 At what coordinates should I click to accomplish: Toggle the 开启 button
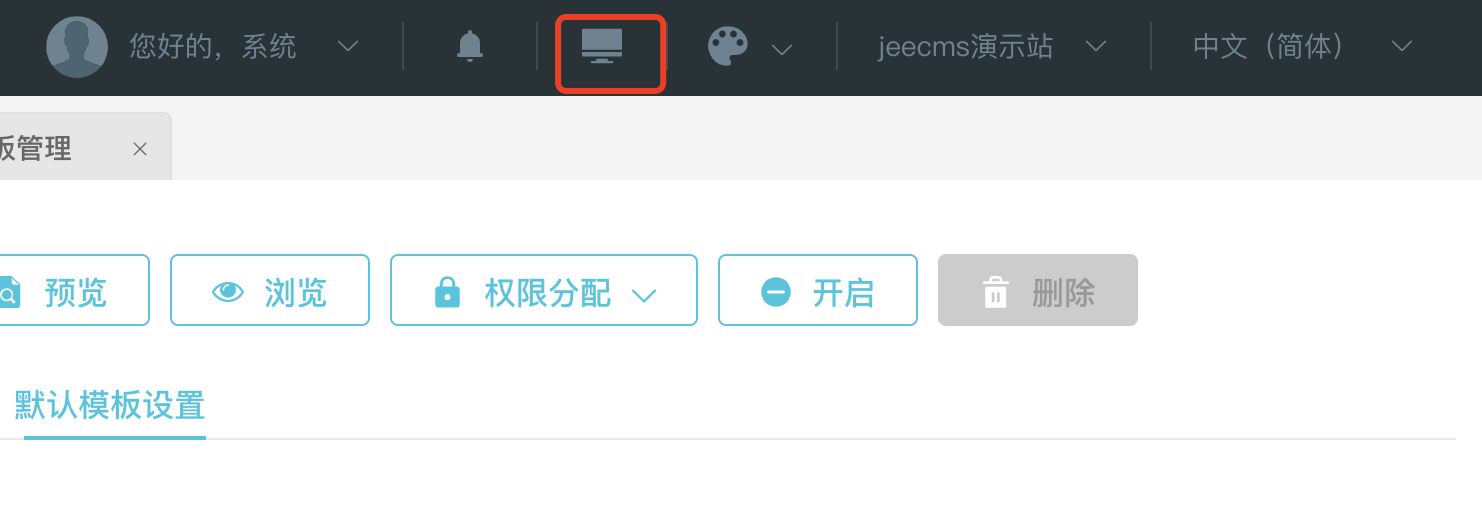coord(818,290)
